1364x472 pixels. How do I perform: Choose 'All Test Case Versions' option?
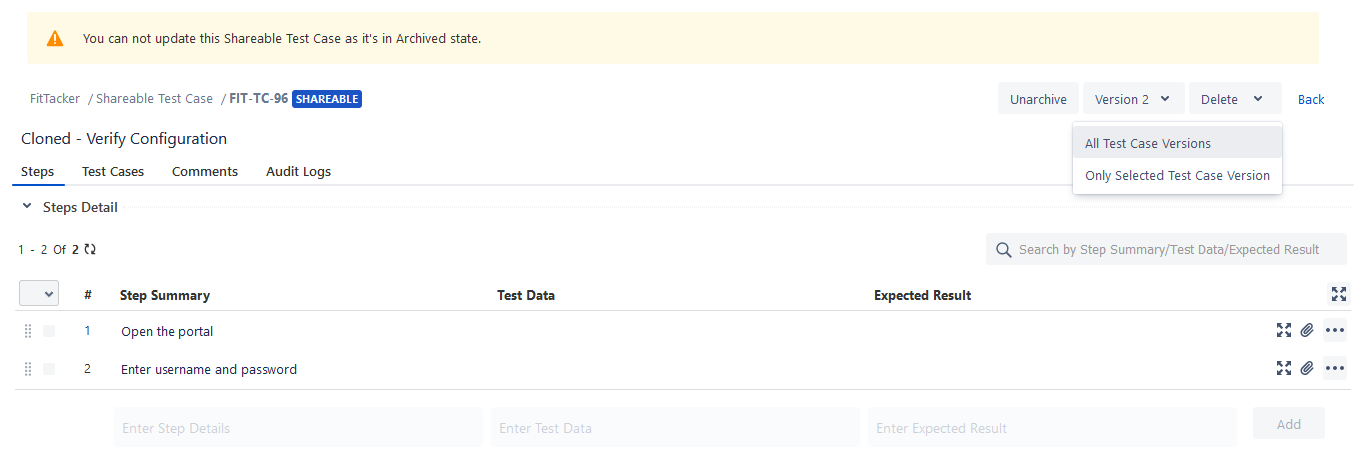(1177, 143)
